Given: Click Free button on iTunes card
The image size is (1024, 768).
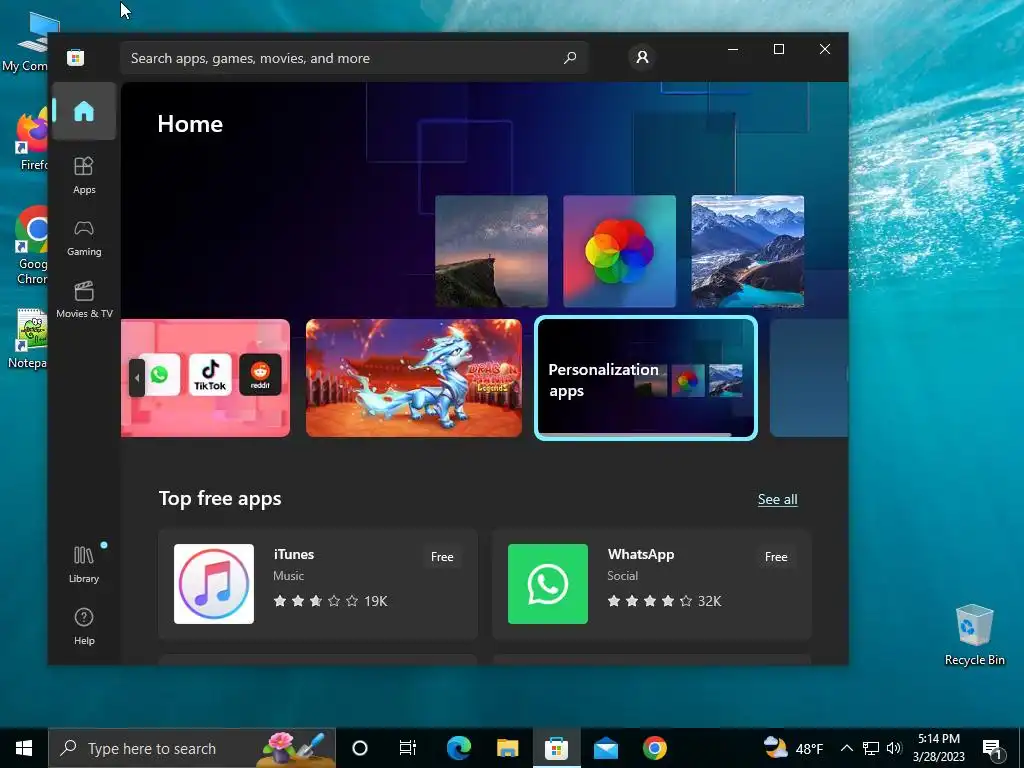Looking at the screenshot, I should pos(442,557).
